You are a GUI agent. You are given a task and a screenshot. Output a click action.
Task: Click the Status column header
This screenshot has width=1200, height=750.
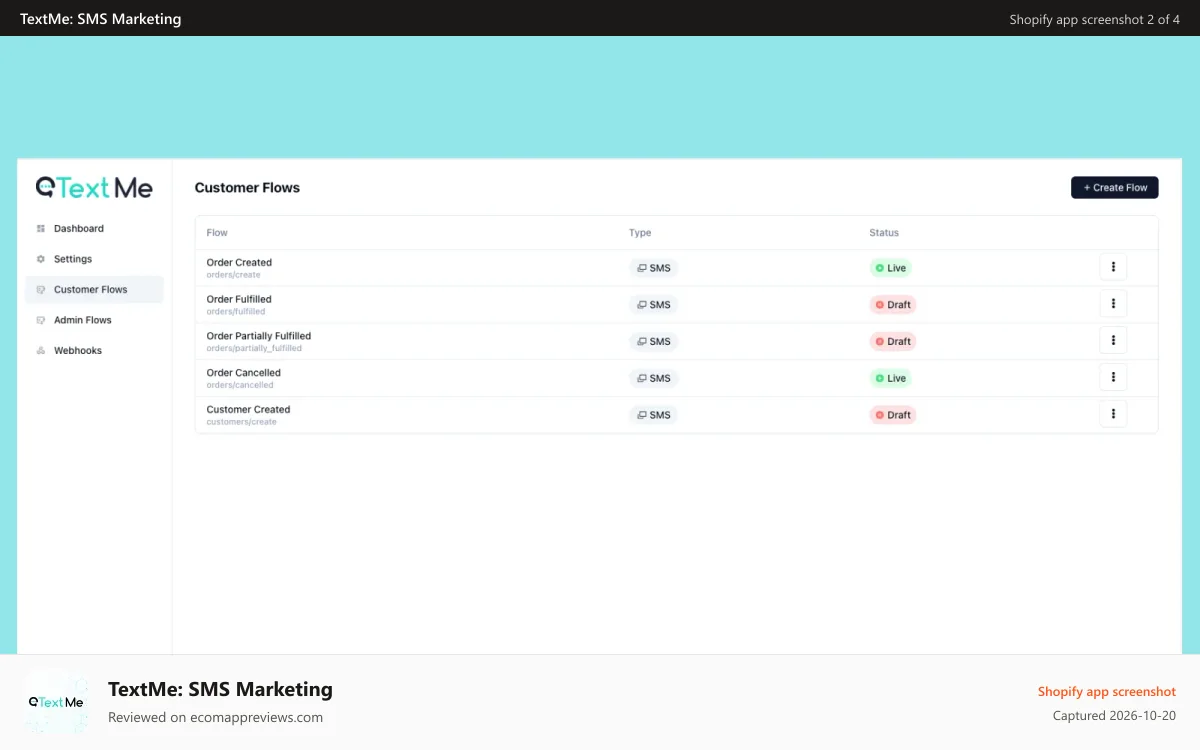(x=884, y=233)
